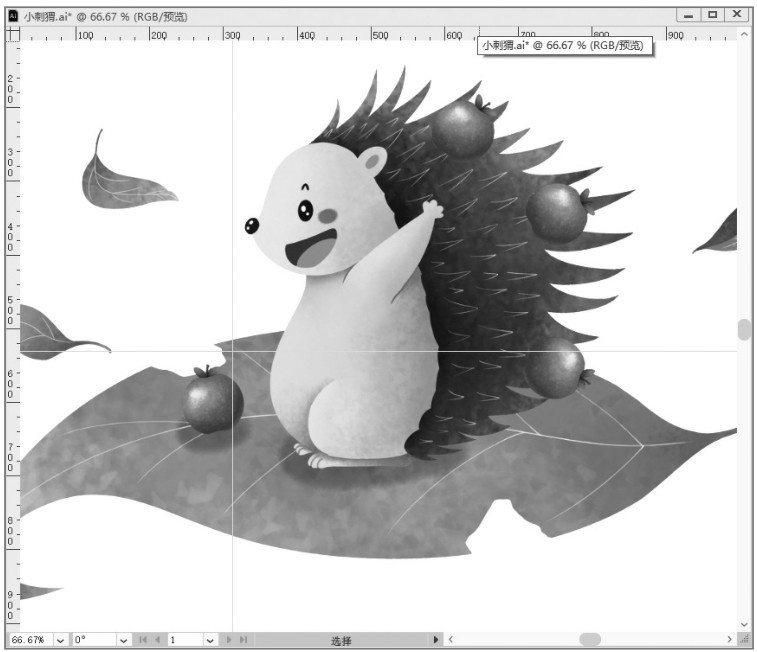Screen dimensions: 757x652
Task: Click the horizontal scrollbar thumb
Action: 590,640
